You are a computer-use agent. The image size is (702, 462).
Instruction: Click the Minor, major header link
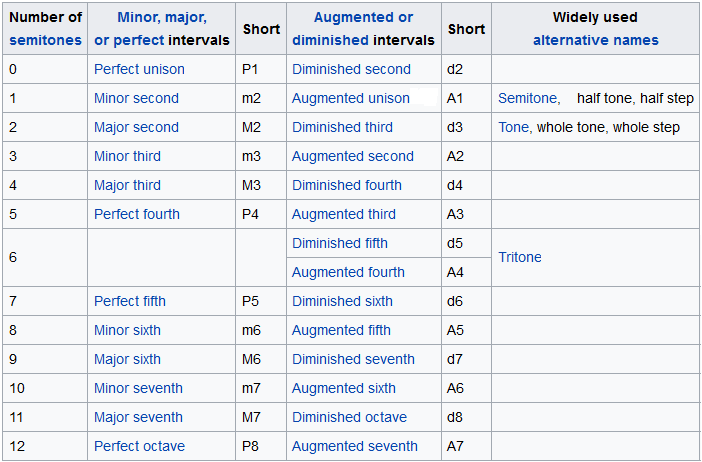[x=162, y=18]
